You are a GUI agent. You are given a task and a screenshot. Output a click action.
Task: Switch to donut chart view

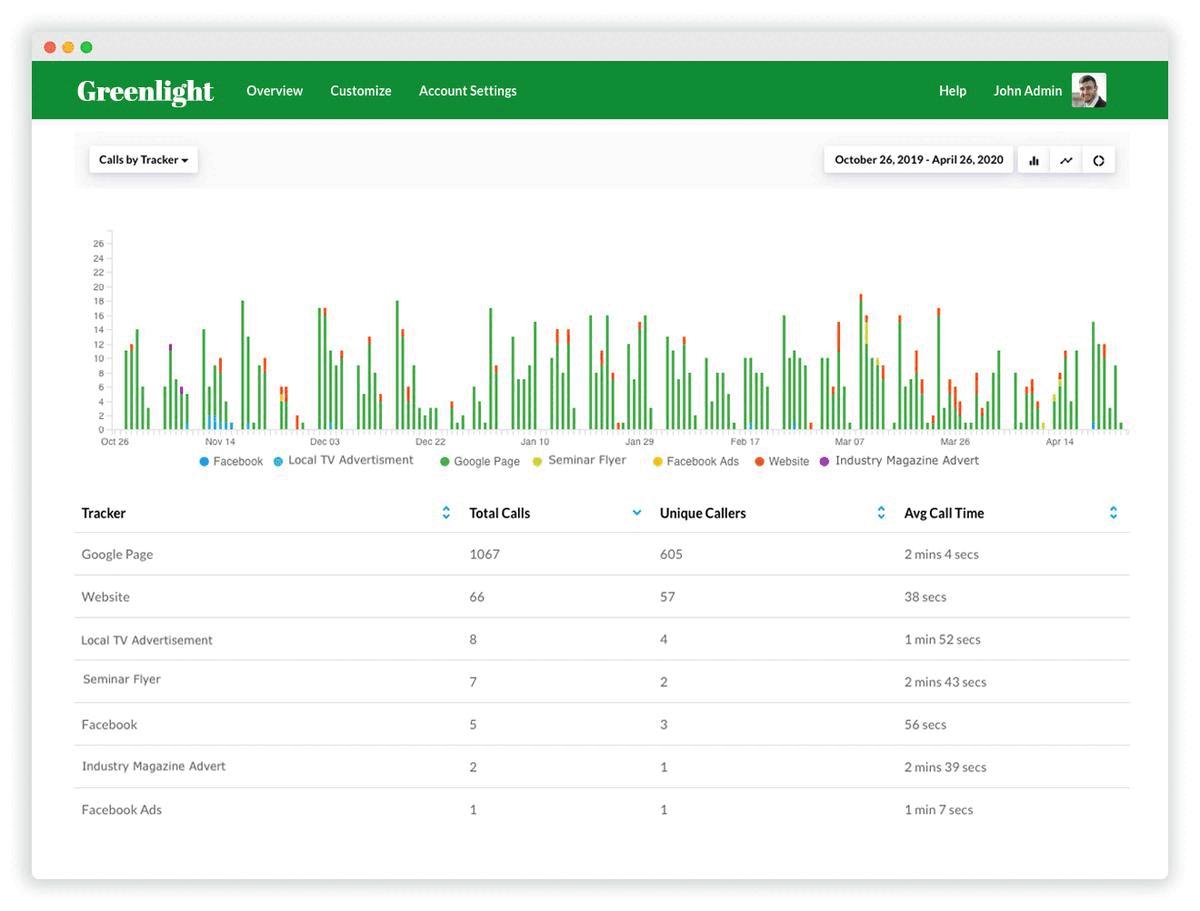[1098, 160]
